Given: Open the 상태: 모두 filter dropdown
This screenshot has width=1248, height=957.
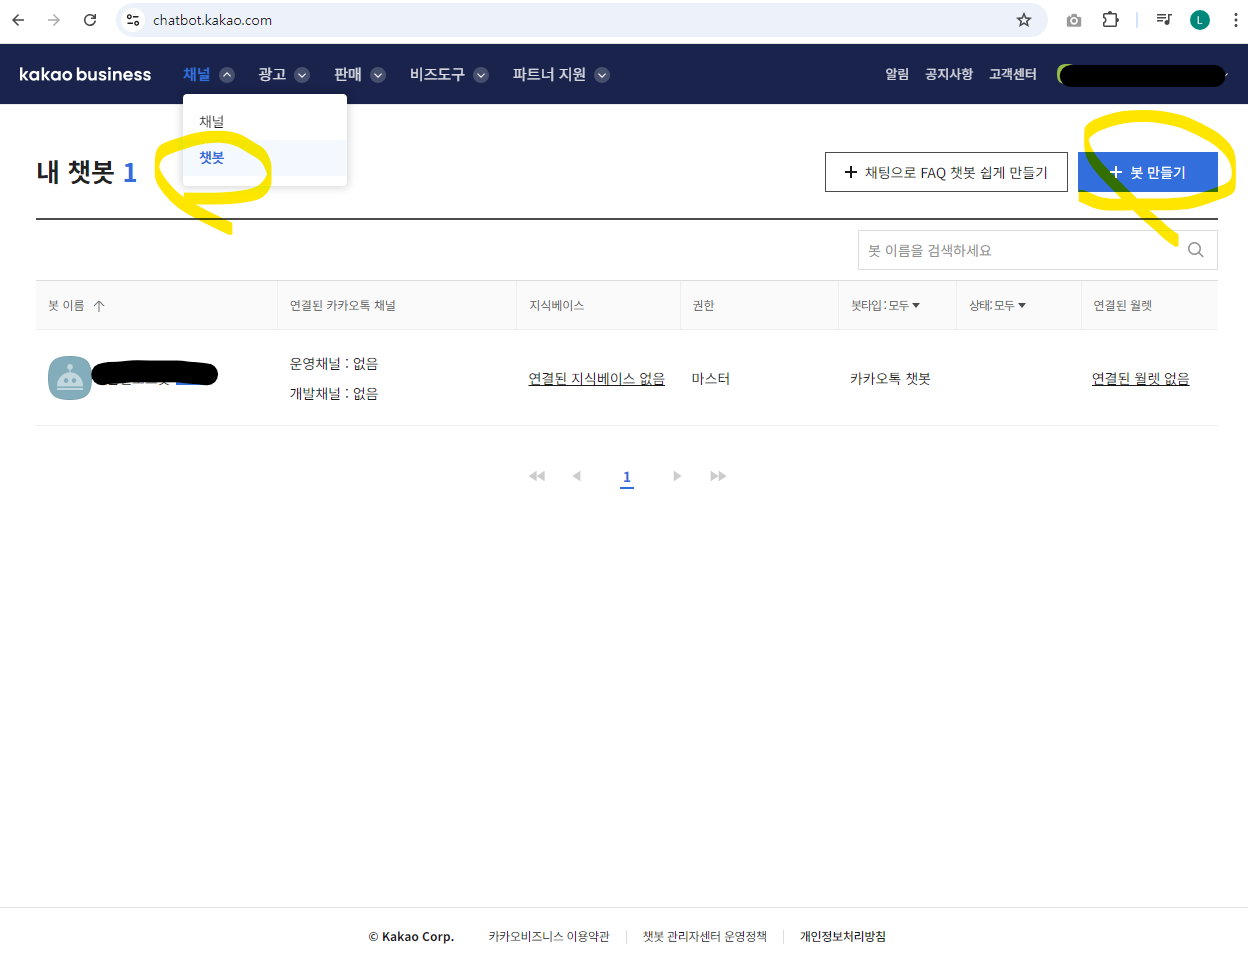Looking at the screenshot, I should click(997, 306).
